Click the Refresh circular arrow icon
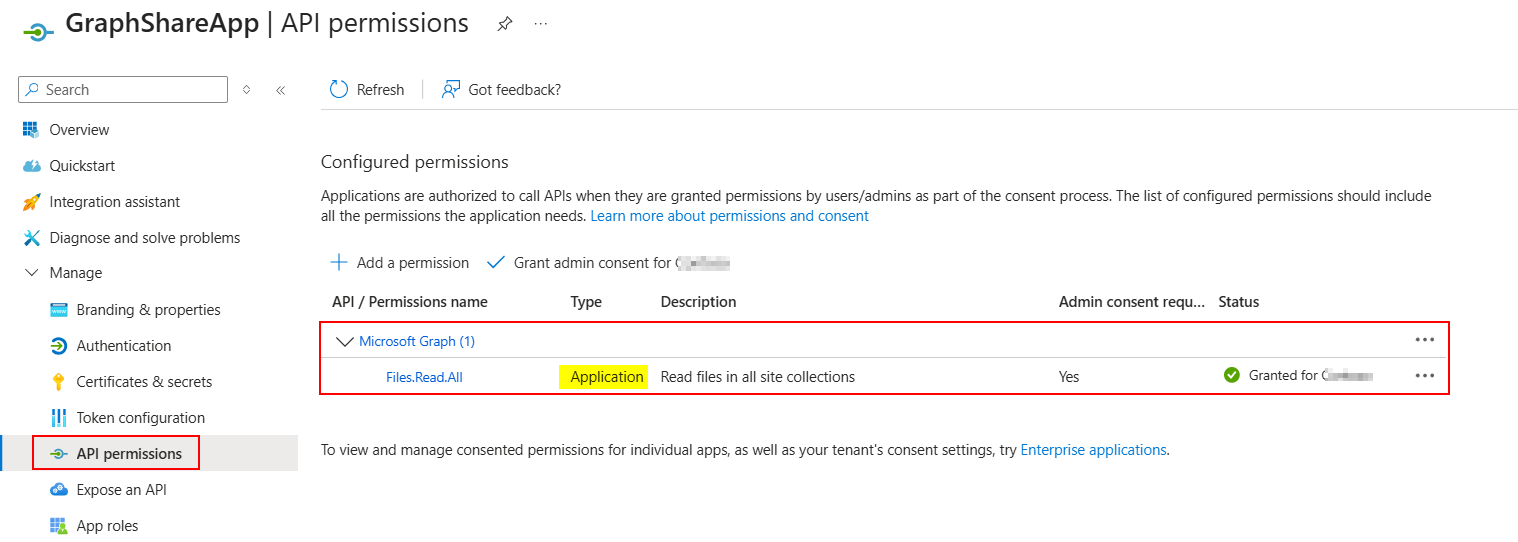This screenshot has width=1518, height=542. point(339,89)
